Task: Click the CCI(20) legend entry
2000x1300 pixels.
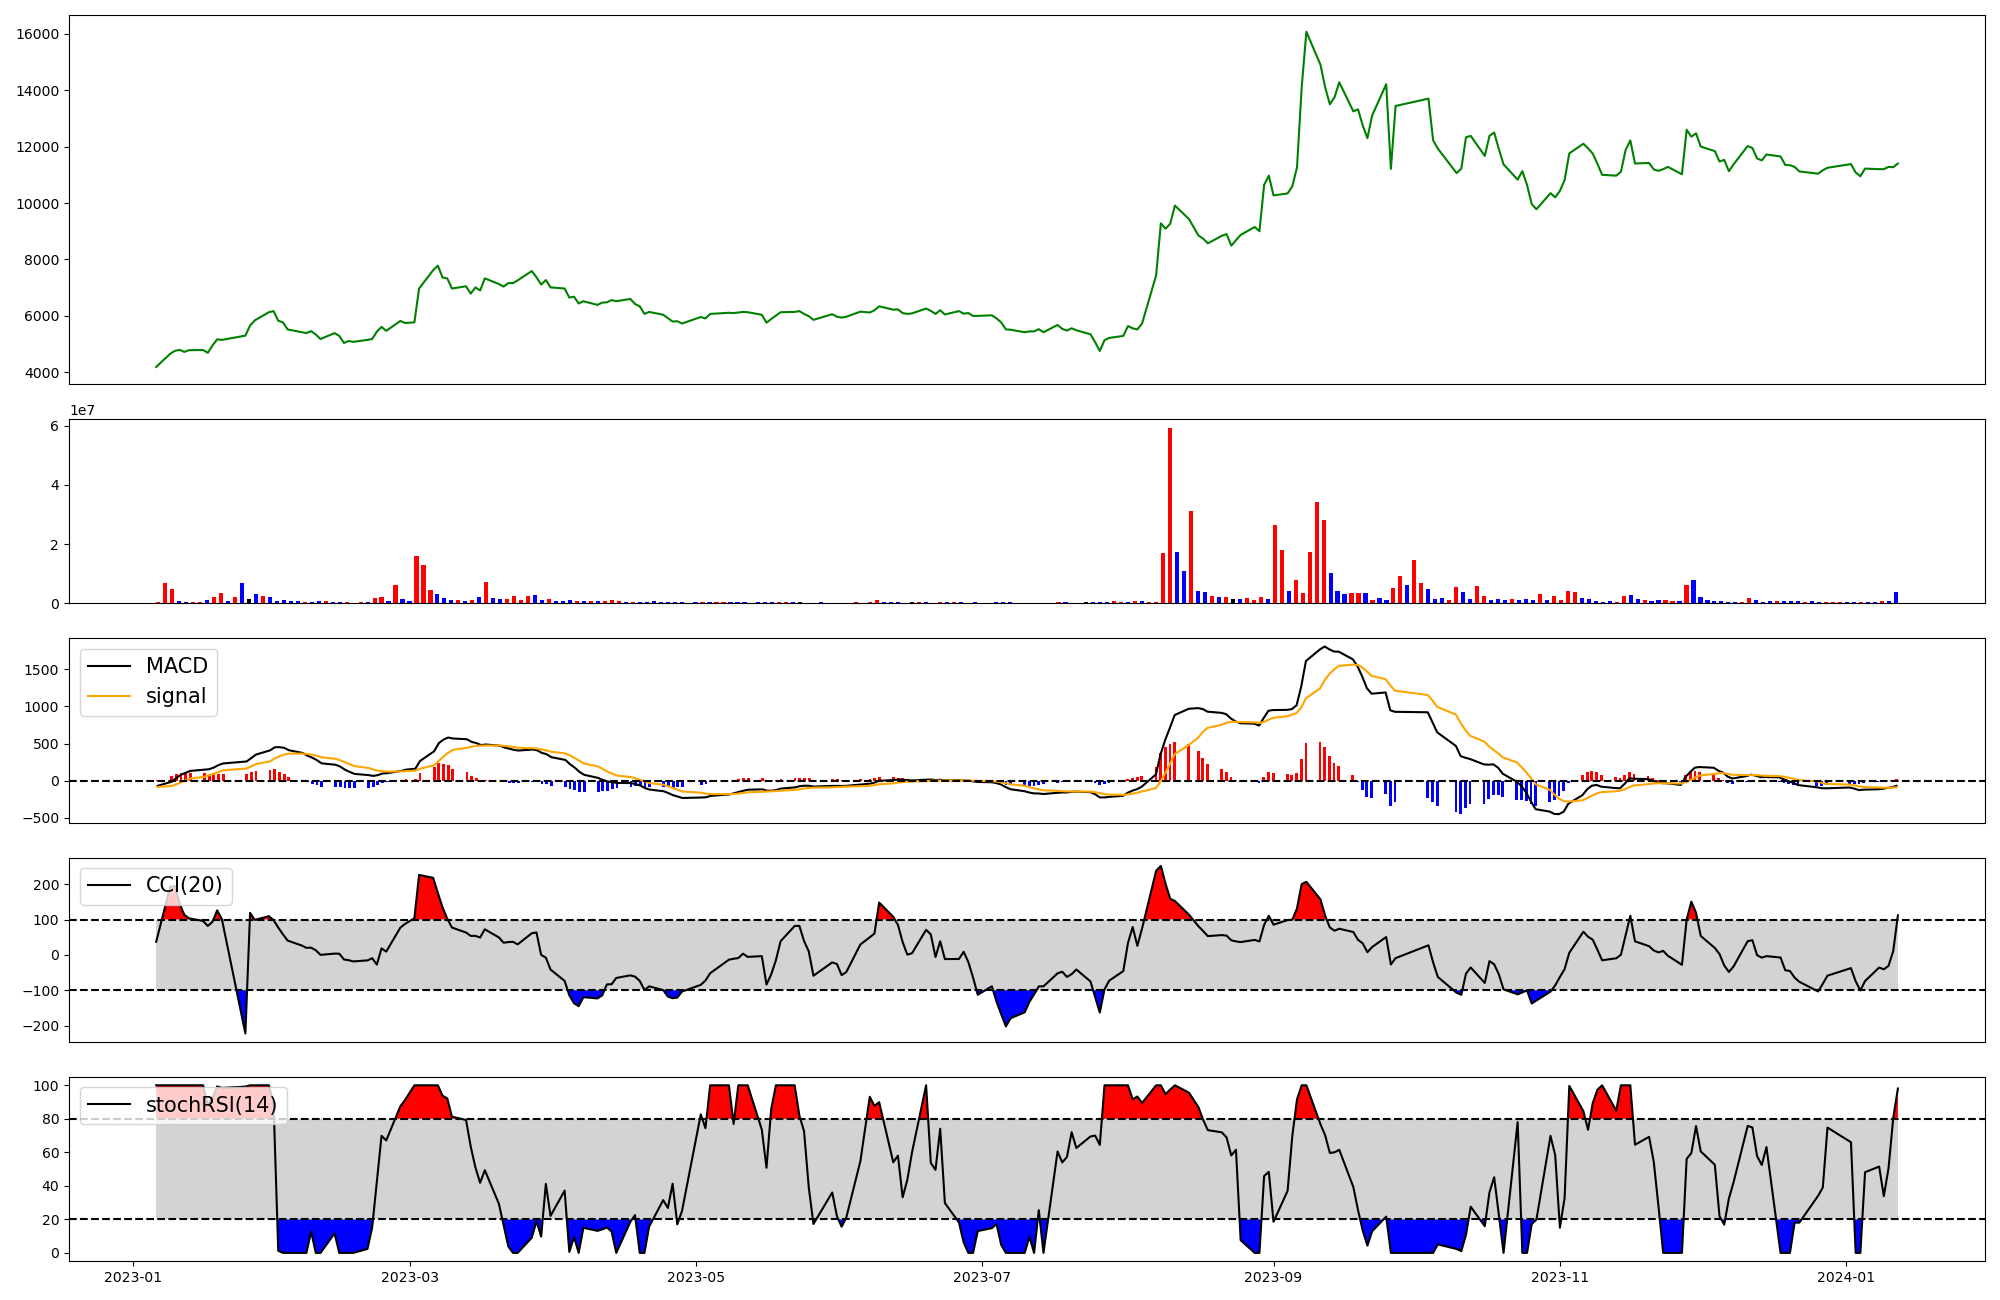Action: pyautogui.click(x=184, y=885)
